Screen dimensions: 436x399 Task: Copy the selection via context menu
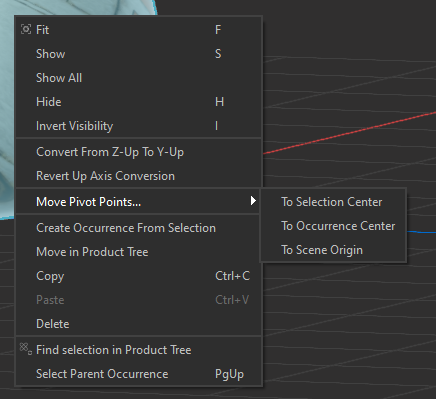[x=138, y=276]
